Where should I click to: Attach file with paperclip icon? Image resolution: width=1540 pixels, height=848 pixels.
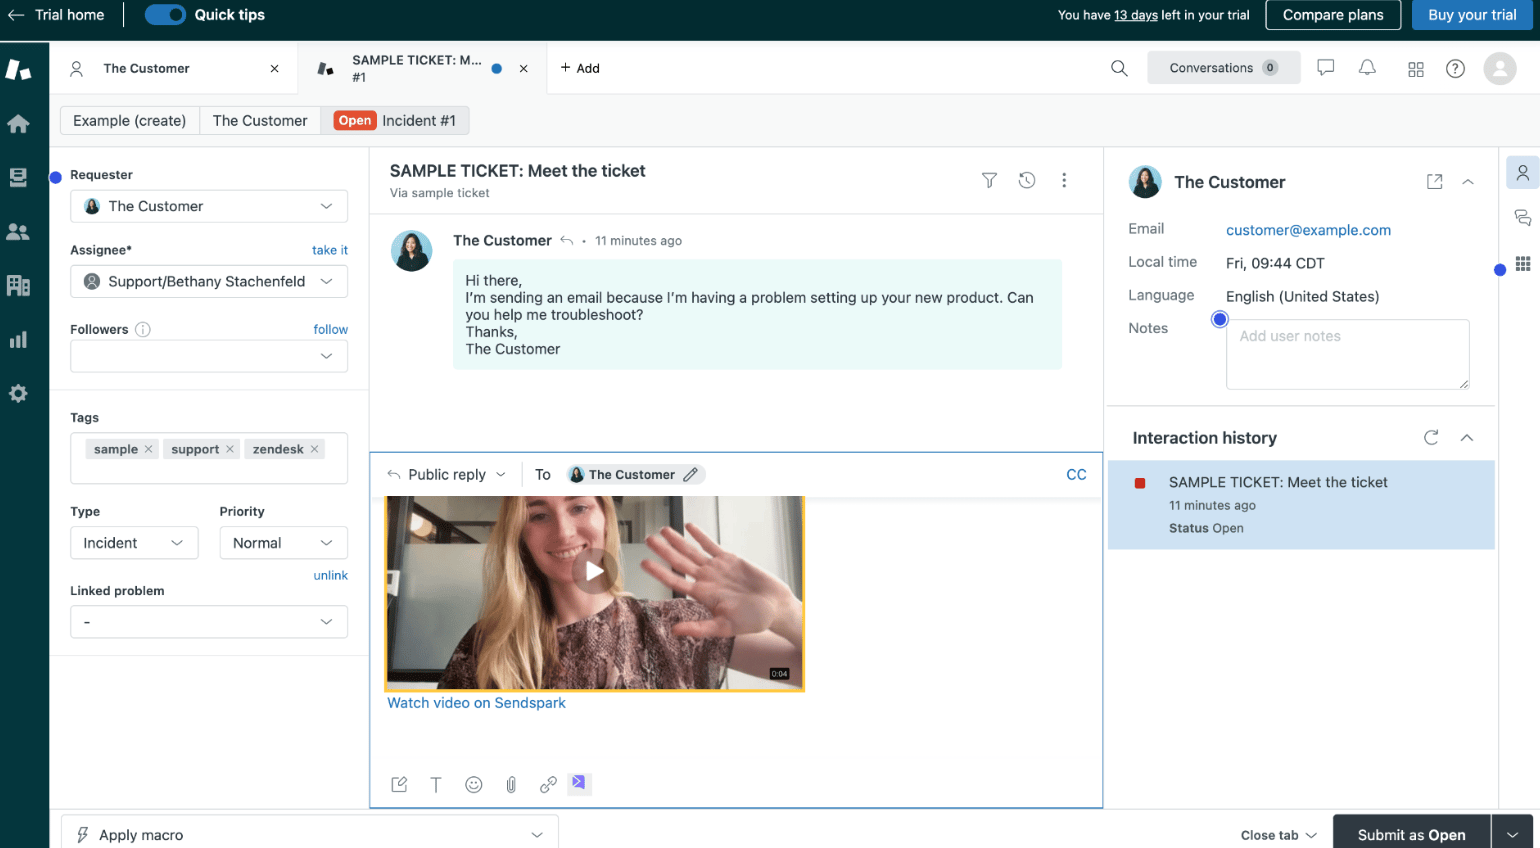tap(511, 785)
